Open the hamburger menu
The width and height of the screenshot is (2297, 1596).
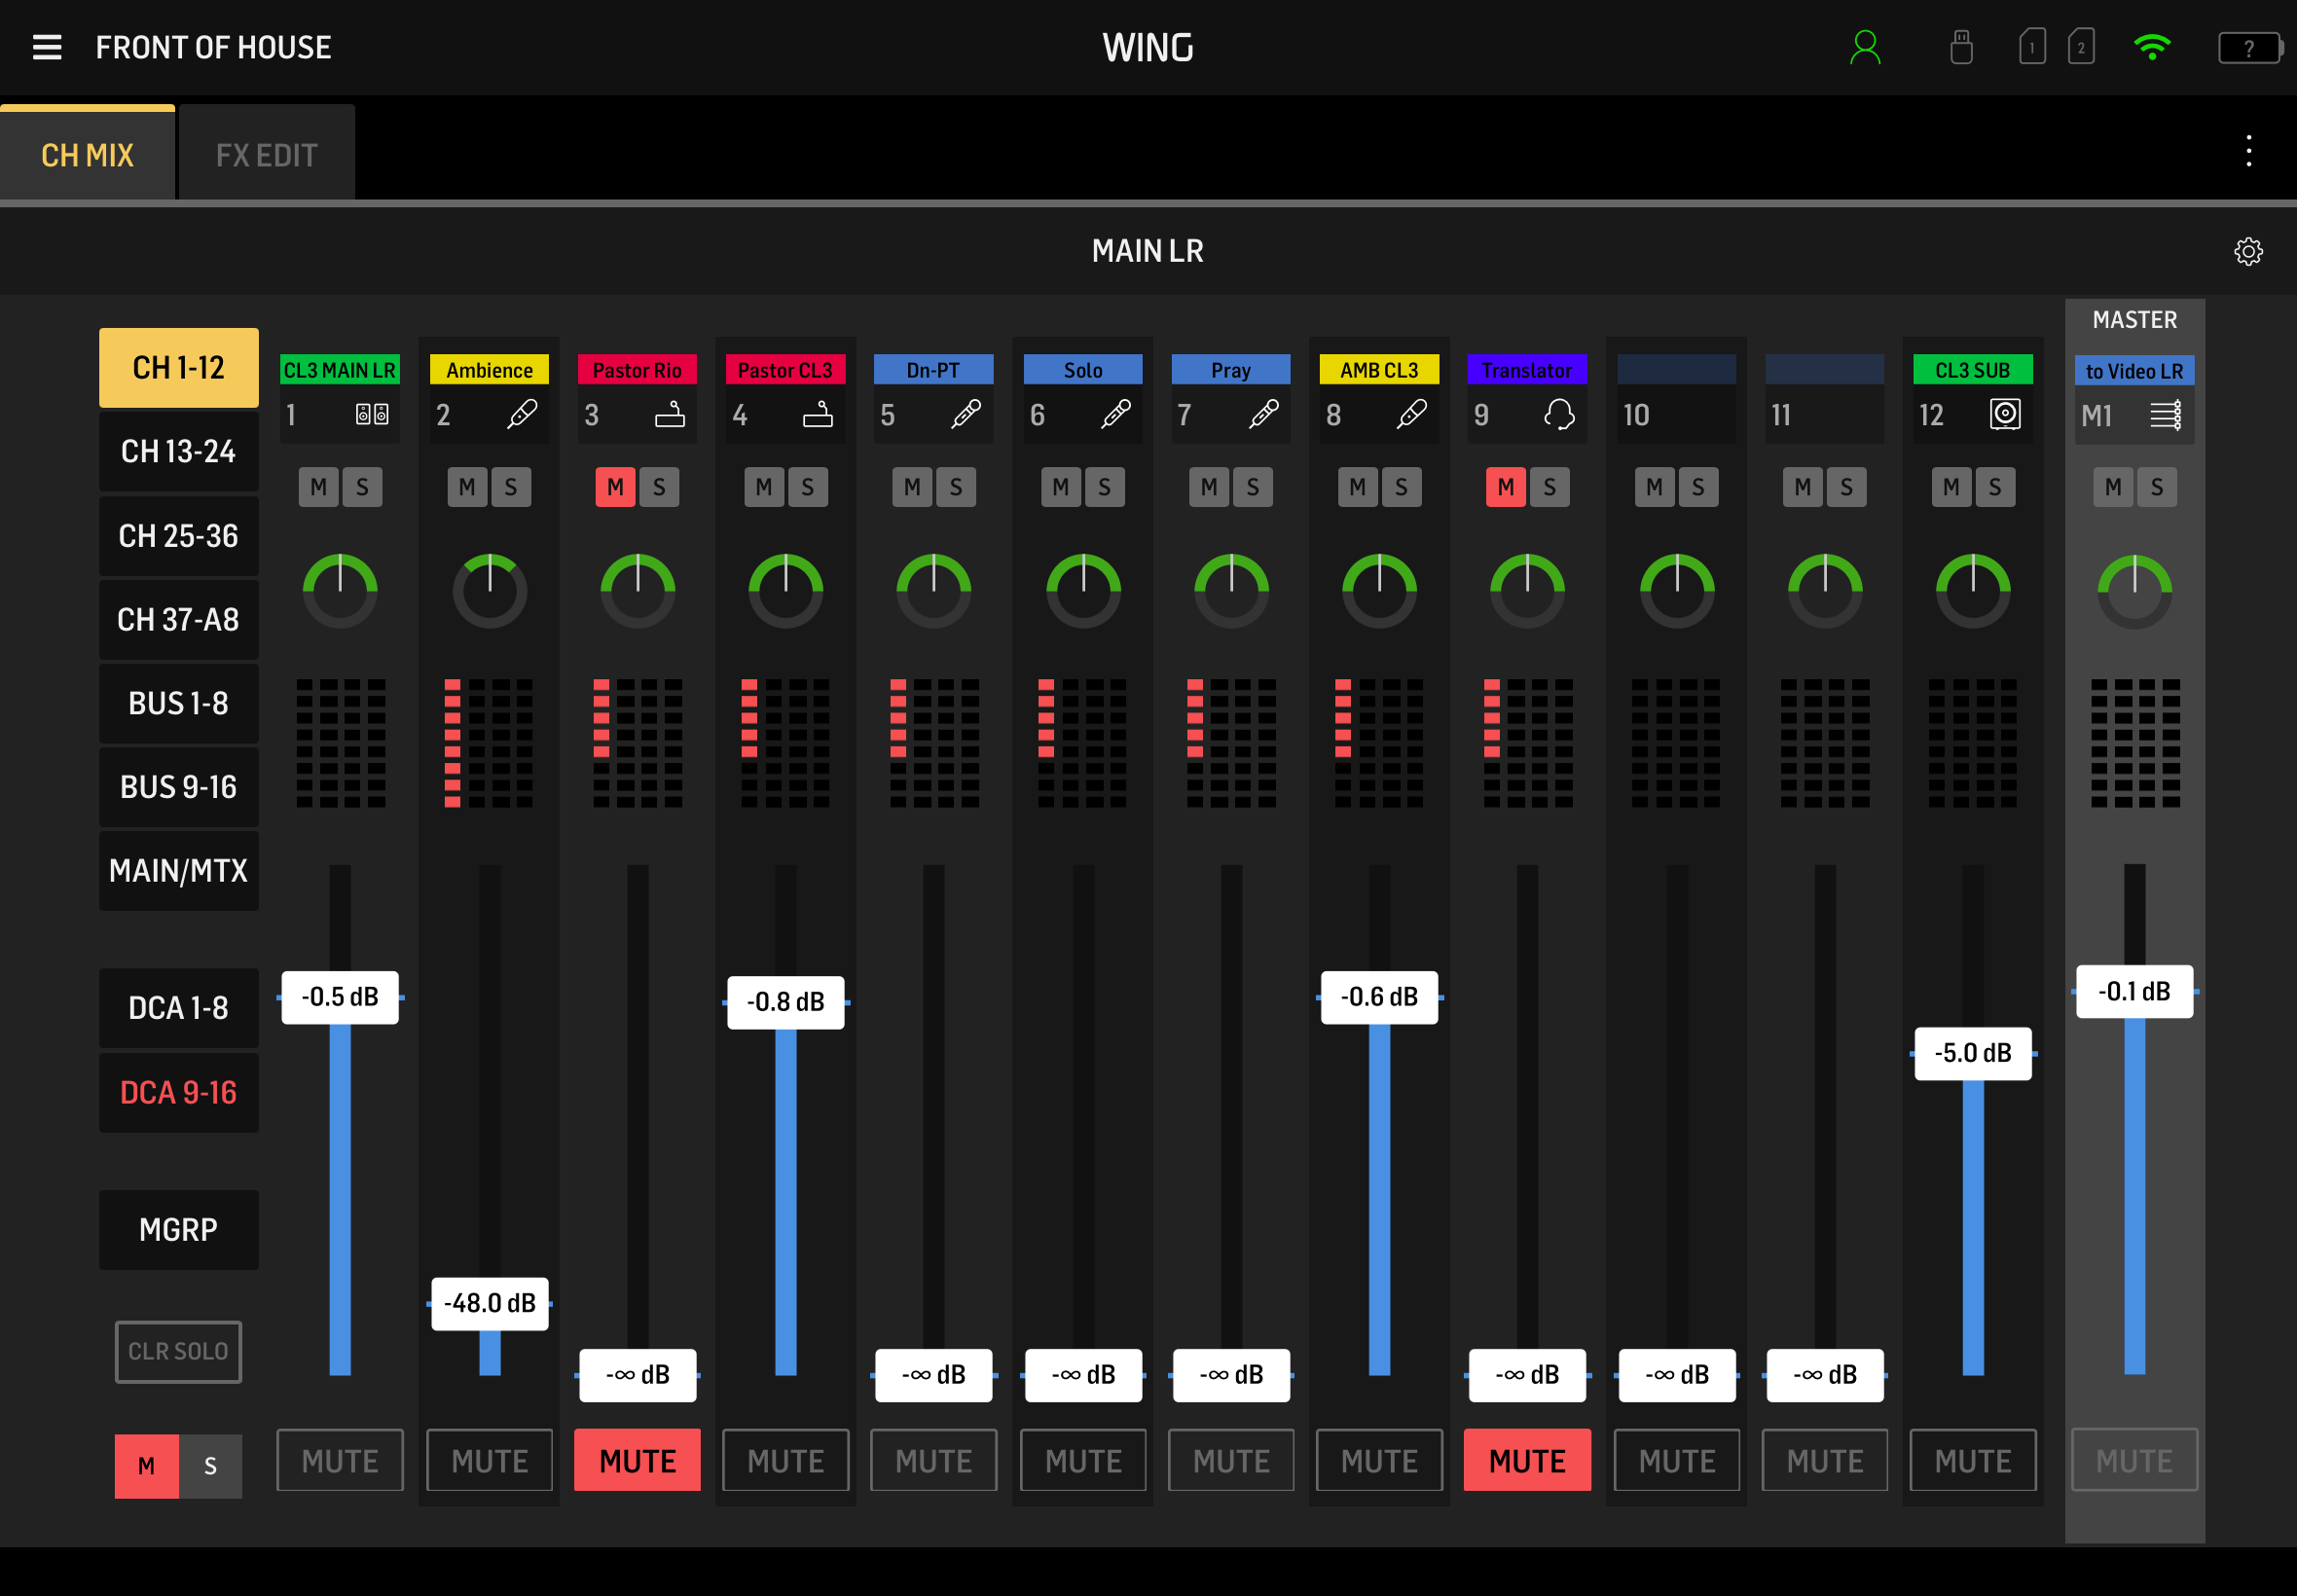pyautogui.click(x=47, y=47)
